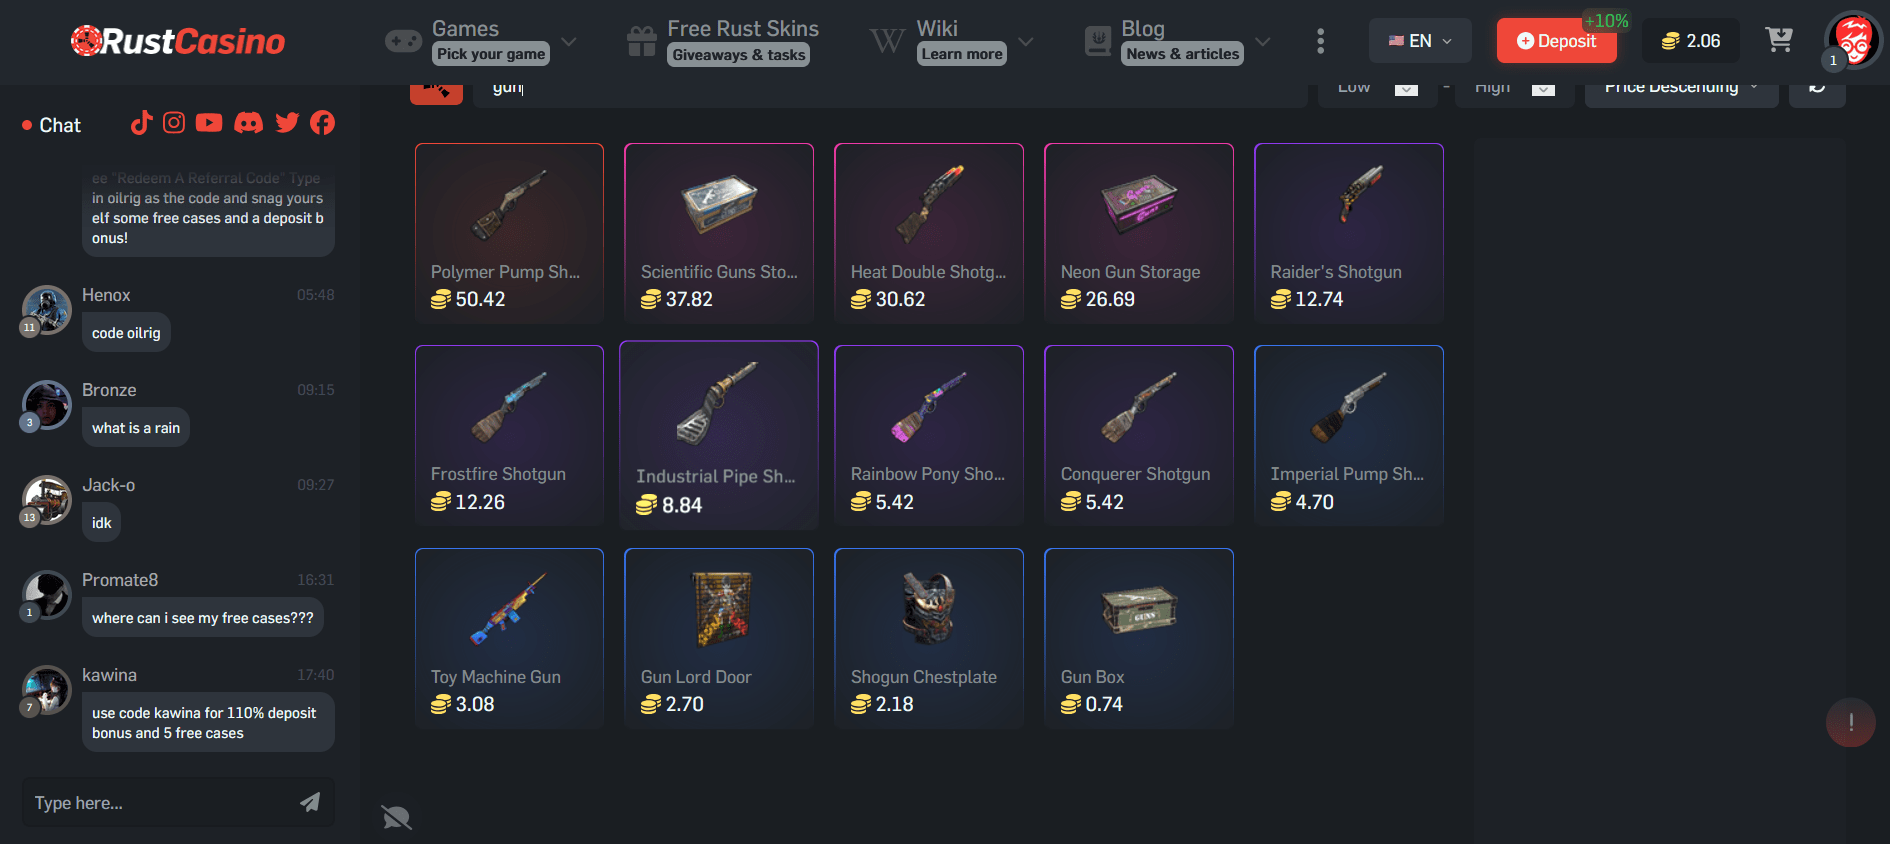The height and width of the screenshot is (844, 1890).
Task: Expand the Games menu chevron
Action: tap(569, 41)
